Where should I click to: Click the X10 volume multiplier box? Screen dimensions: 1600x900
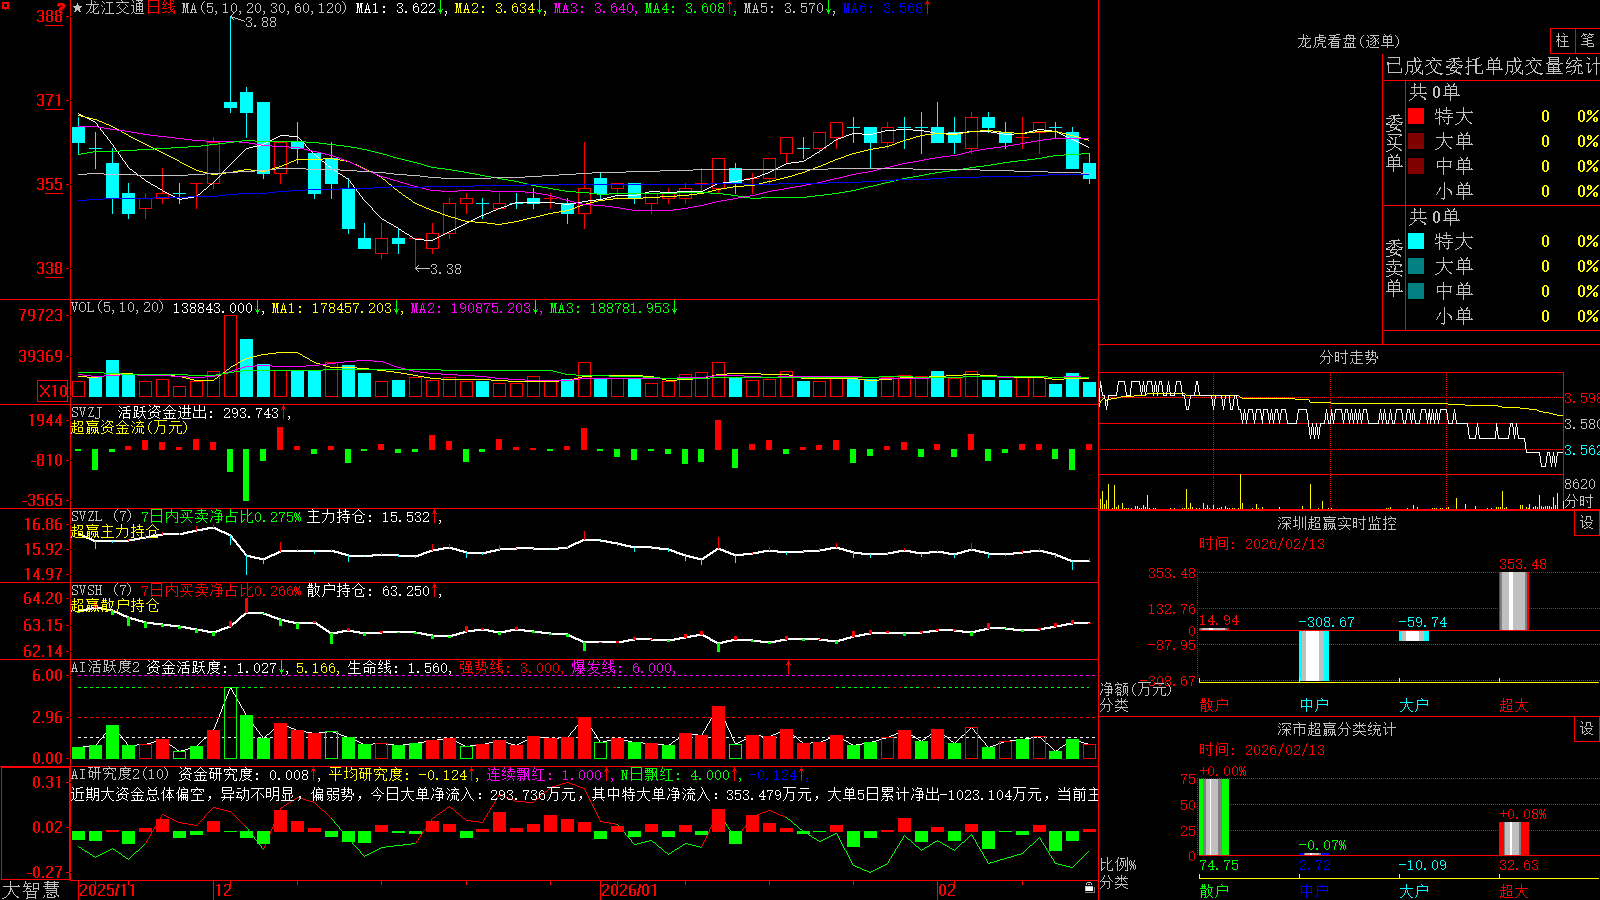53,391
